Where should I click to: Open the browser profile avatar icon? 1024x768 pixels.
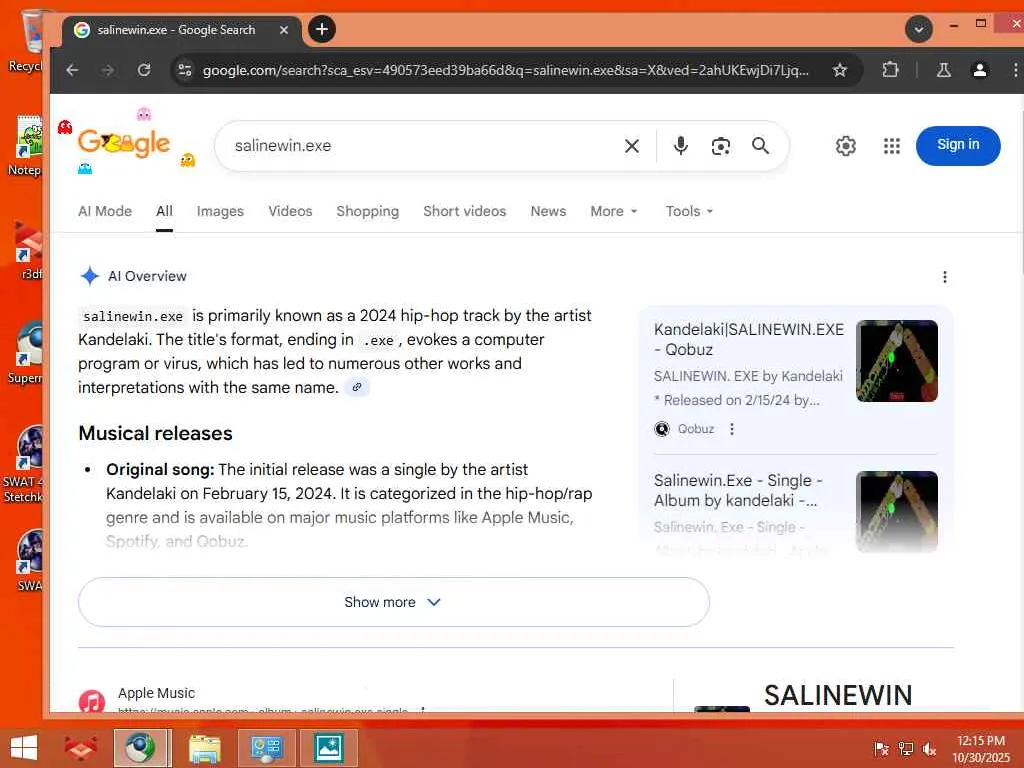980,70
